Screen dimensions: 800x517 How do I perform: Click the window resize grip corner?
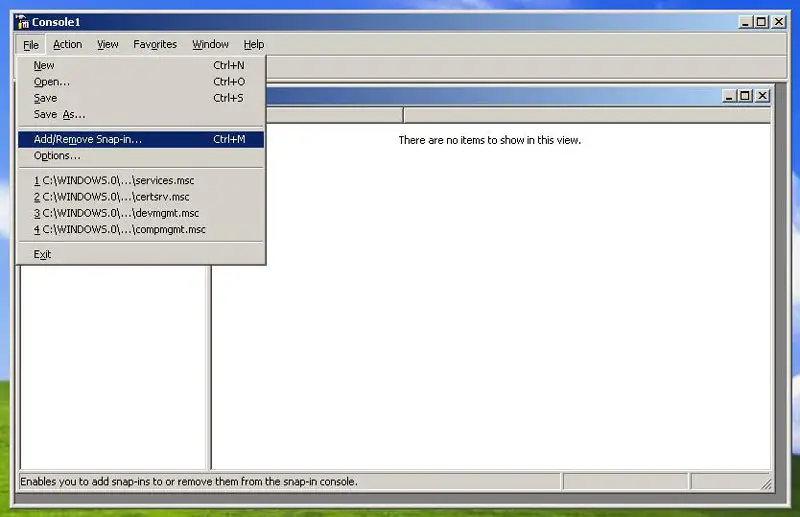(x=766, y=483)
